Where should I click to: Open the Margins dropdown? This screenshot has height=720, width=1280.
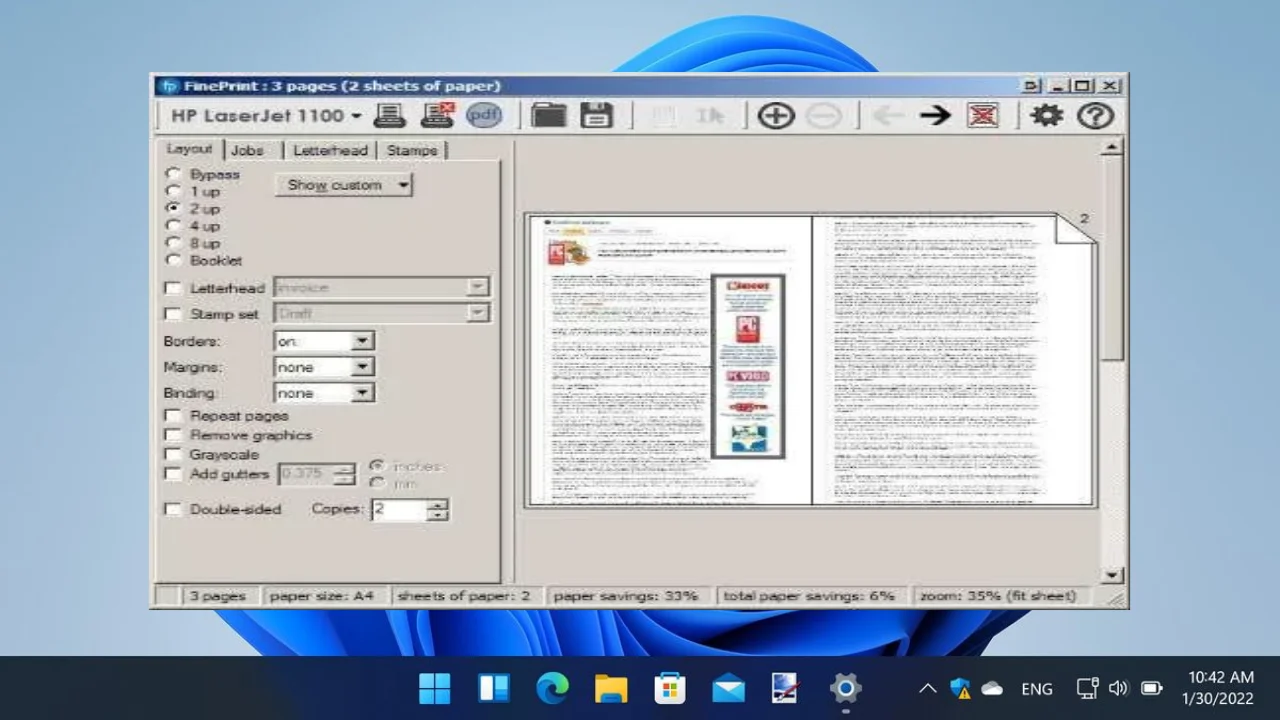point(324,367)
